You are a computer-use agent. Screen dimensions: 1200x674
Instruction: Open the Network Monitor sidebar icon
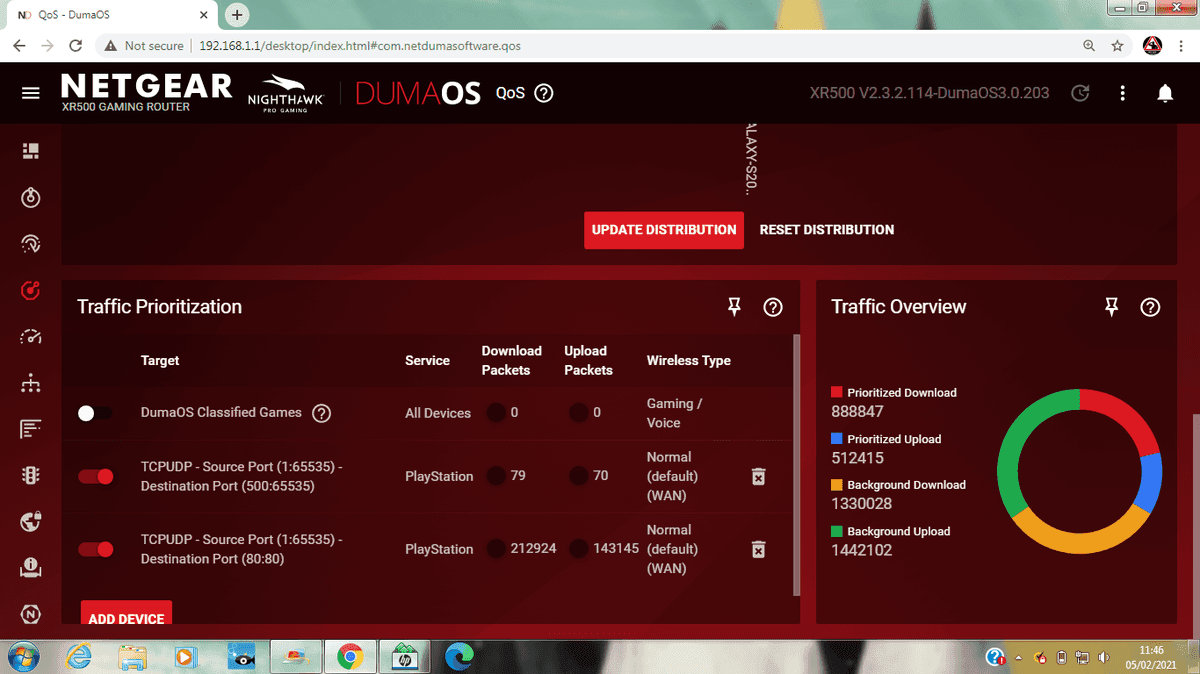31,429
